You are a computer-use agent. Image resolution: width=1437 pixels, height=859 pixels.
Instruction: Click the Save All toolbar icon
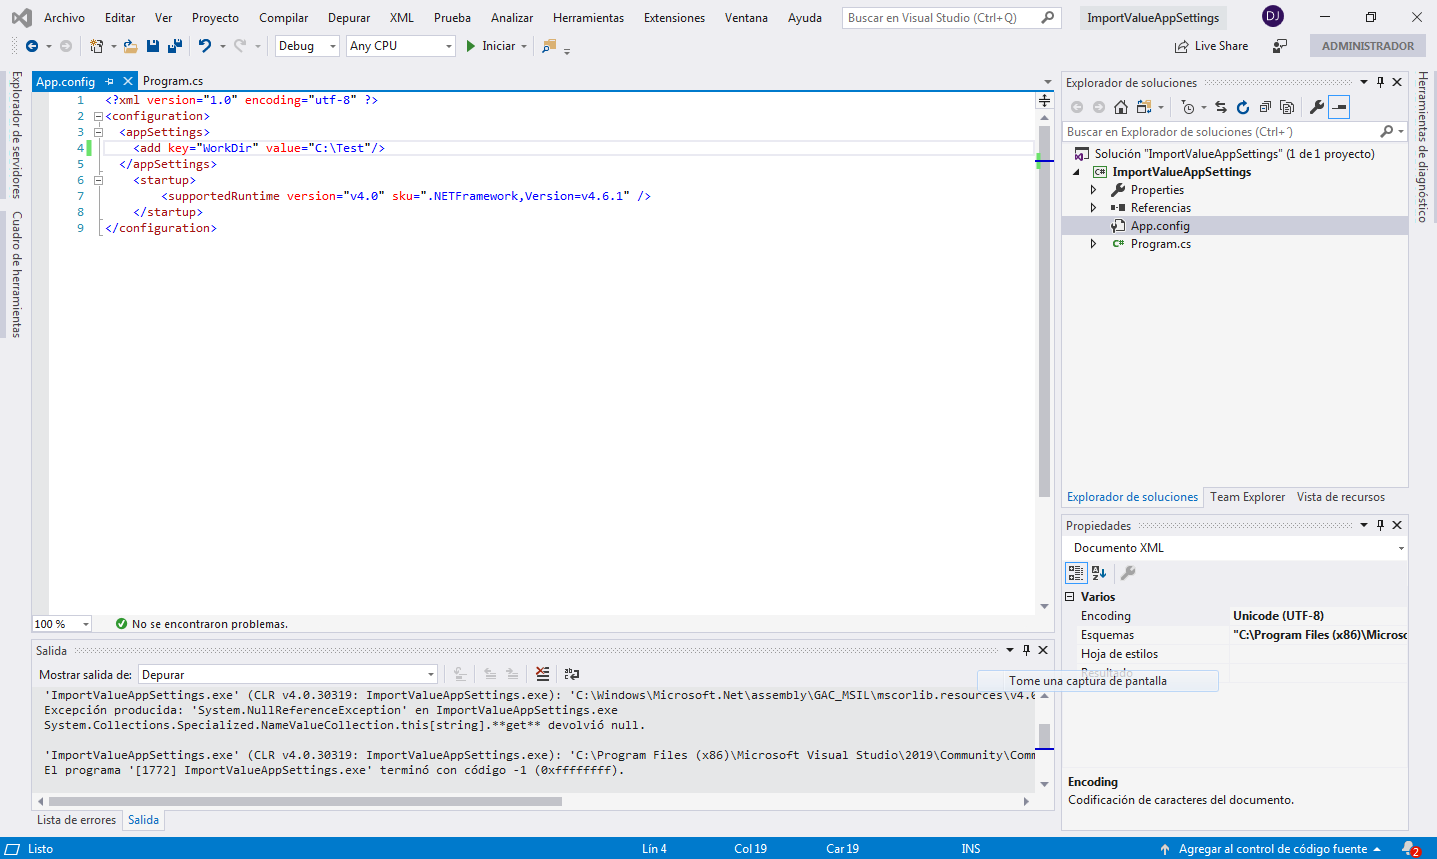coord(175,46)
